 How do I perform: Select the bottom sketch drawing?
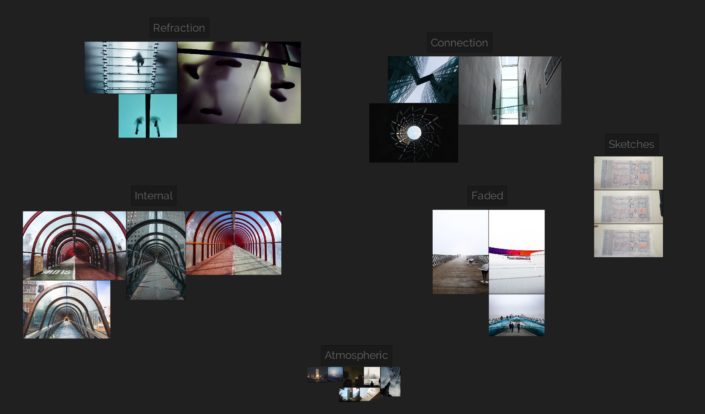coord(628,240)
